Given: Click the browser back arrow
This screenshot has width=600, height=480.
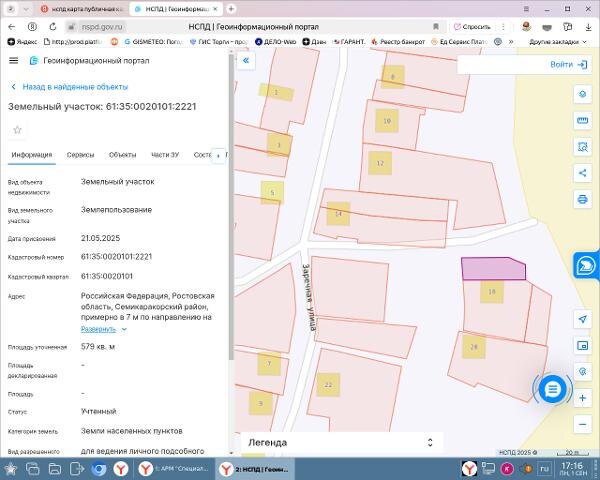Looking at the screenshot, I should click(12, 27).
